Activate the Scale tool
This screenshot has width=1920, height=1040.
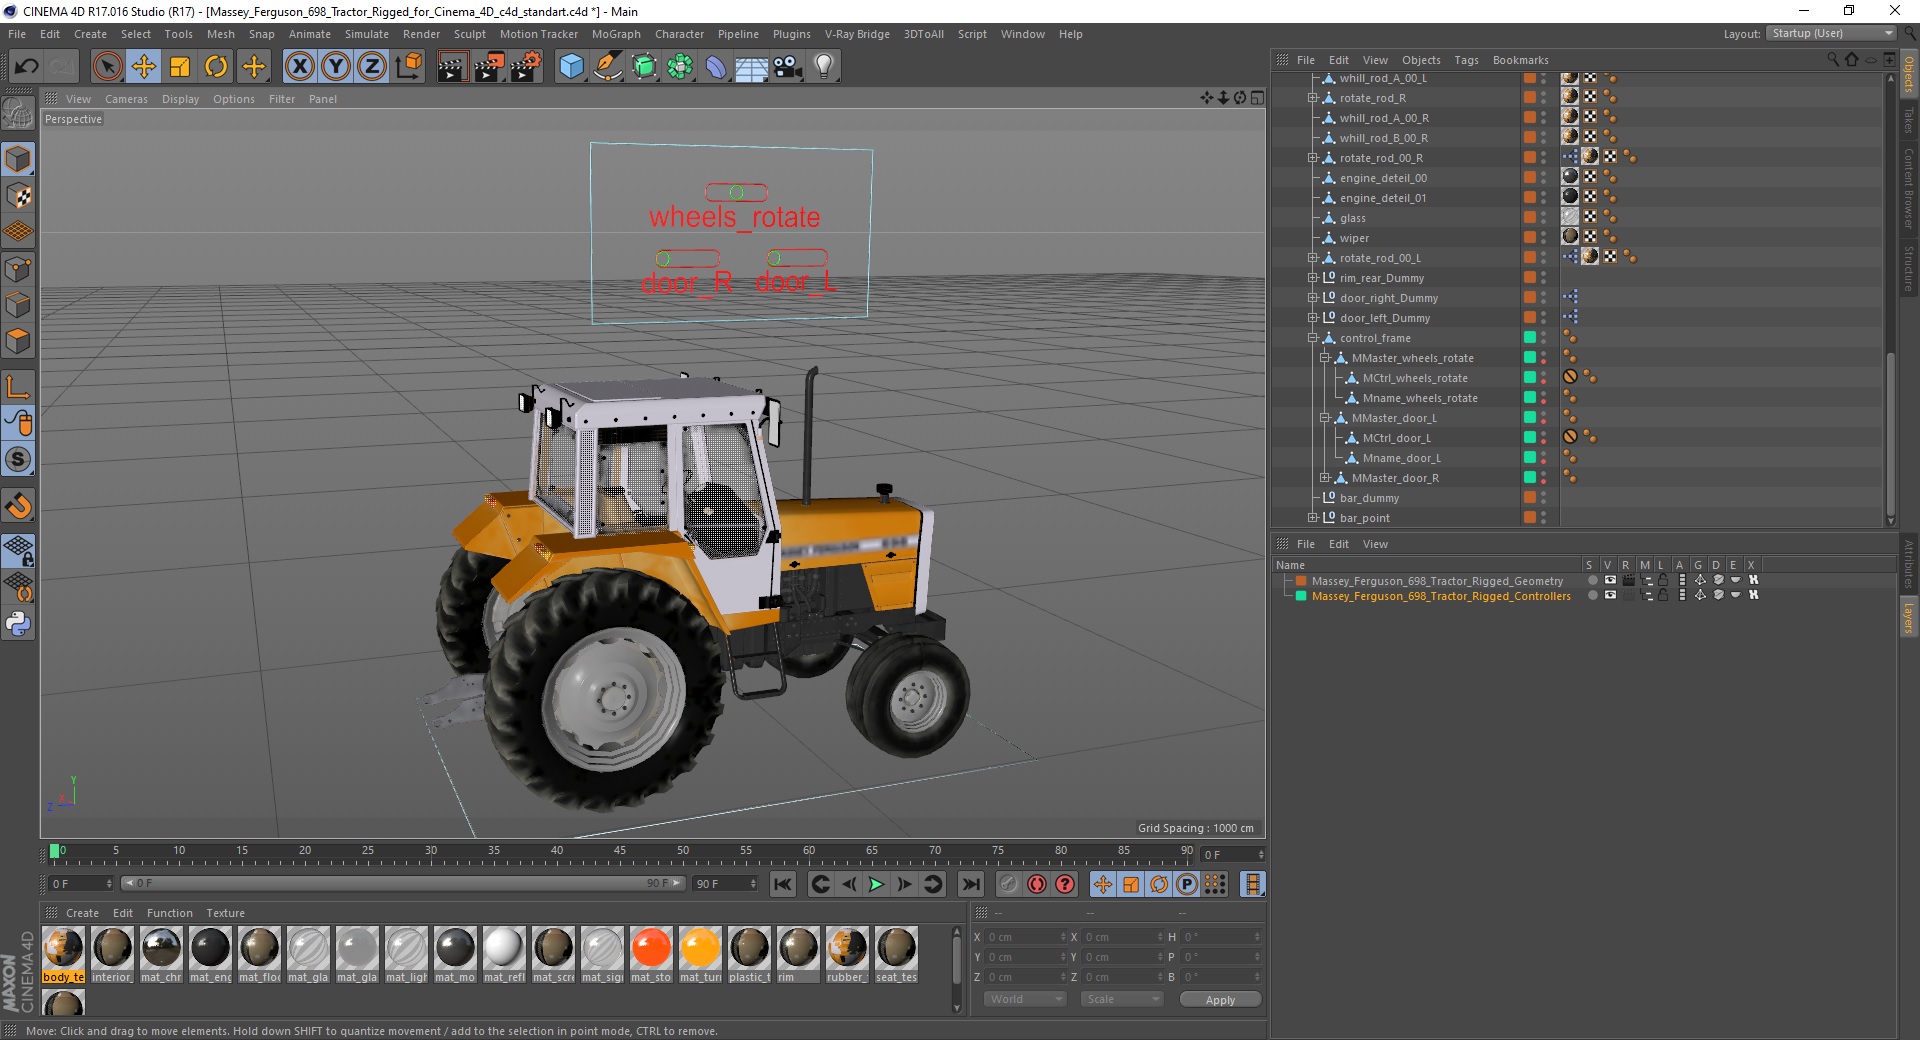180,67
